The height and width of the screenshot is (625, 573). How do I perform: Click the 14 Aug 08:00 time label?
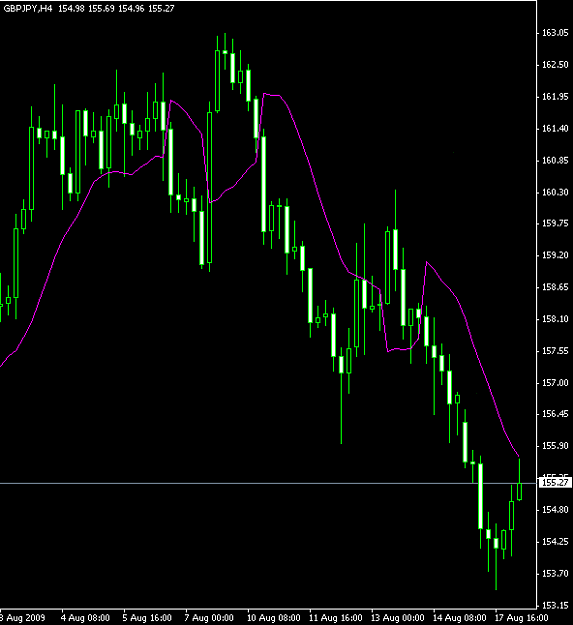(459, 618)
